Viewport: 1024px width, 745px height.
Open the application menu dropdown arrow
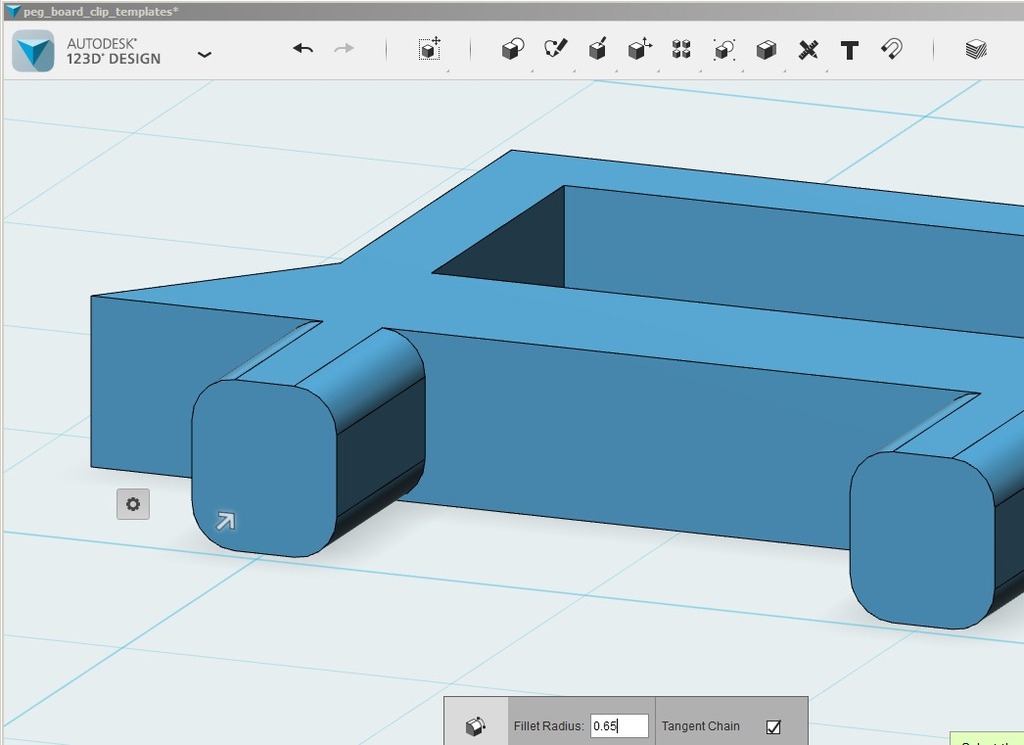[x=204, y=55]
